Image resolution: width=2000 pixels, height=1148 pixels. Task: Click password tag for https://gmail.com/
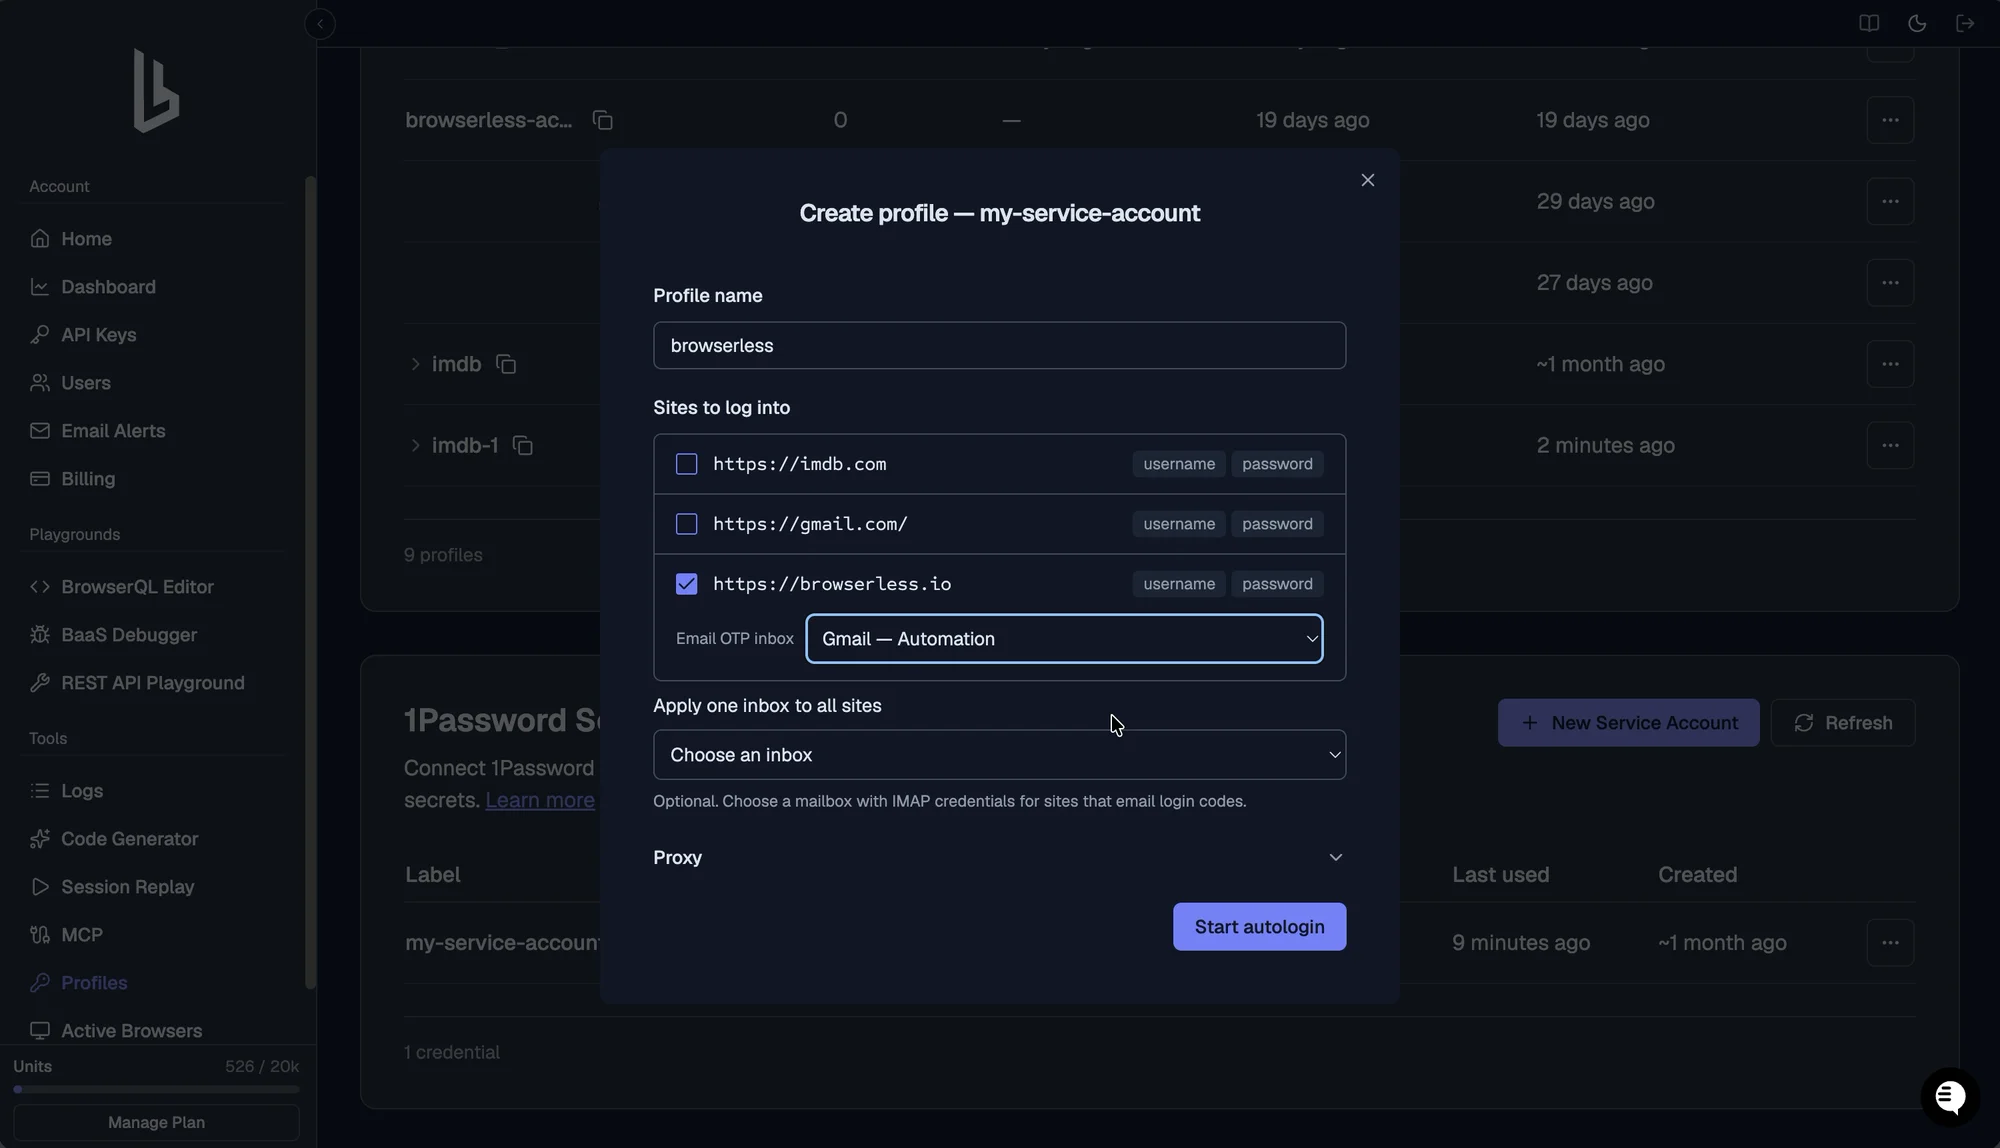1277,524
